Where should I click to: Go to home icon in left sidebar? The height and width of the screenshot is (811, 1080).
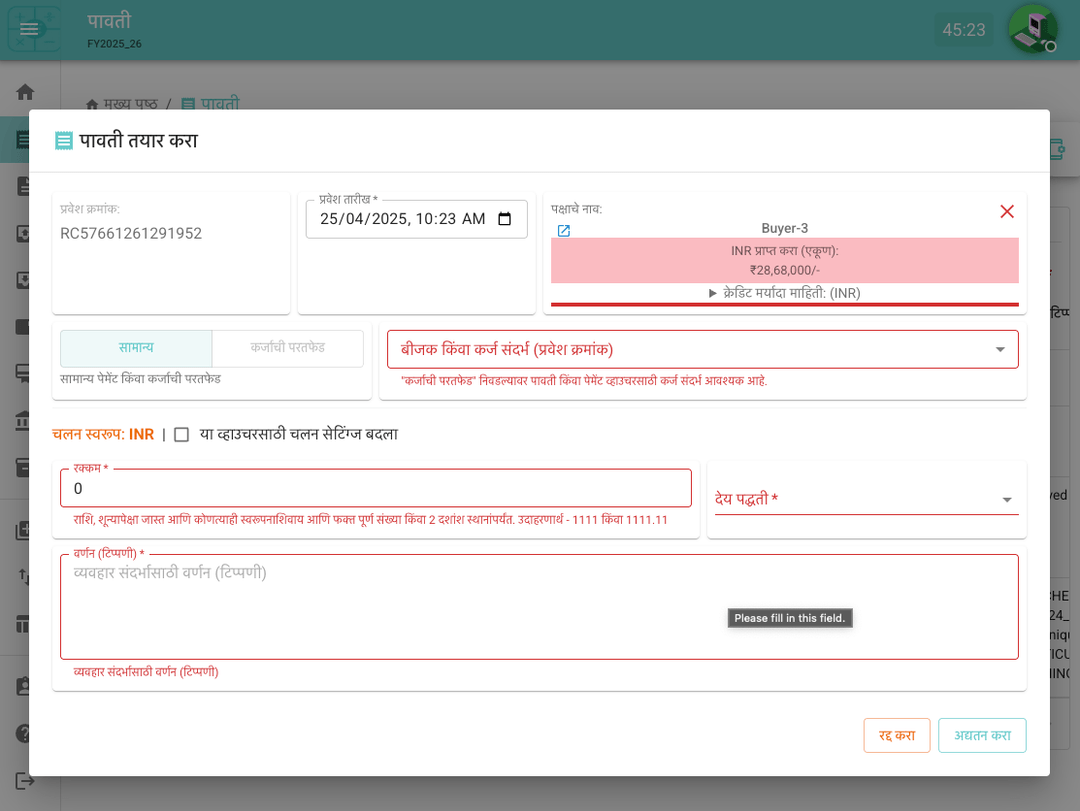point(25,92)
